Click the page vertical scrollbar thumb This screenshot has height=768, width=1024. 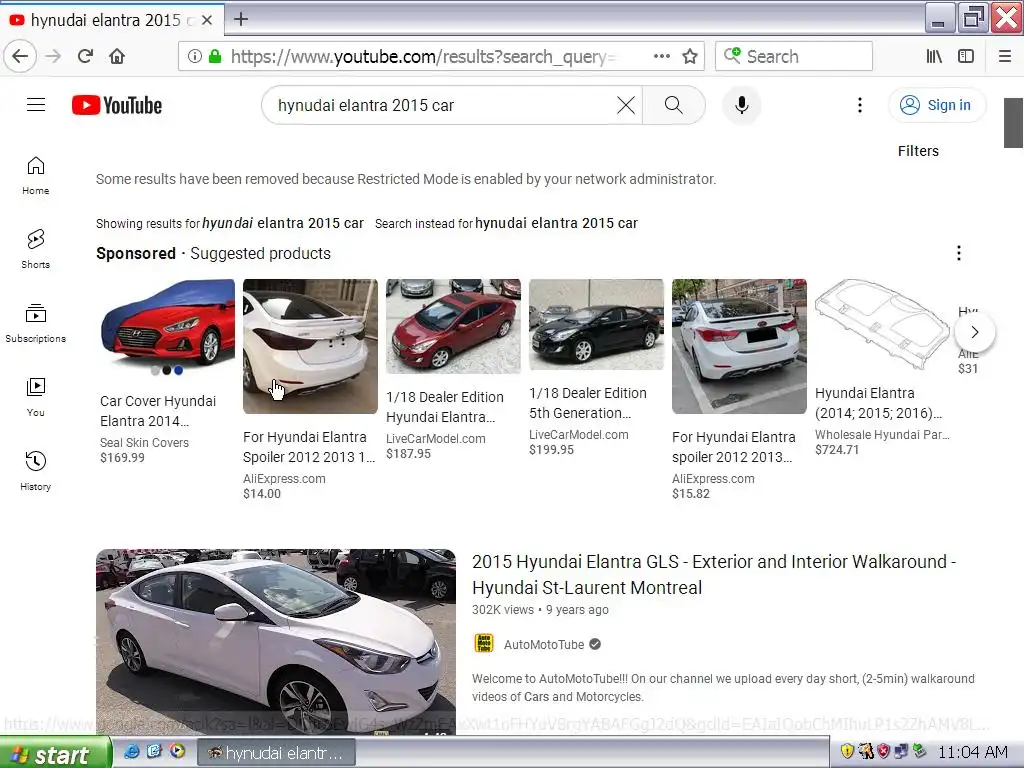[1013, 123]
